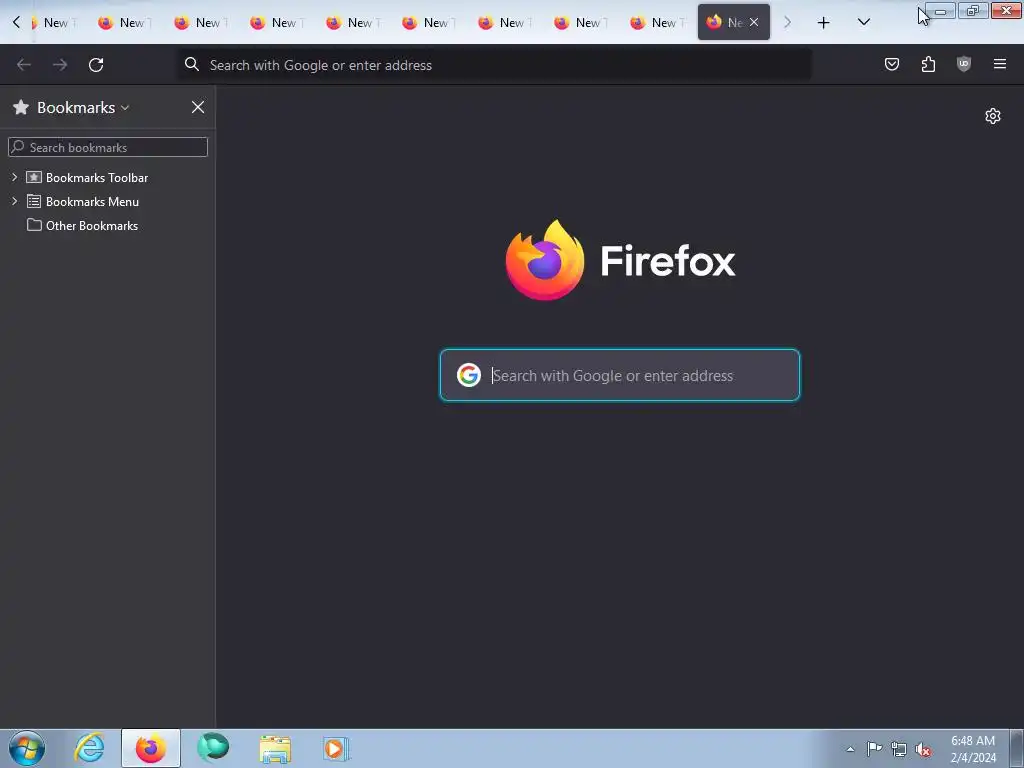
Task: Click the tab strip's right scroll arrow
Action: [788, 22]
